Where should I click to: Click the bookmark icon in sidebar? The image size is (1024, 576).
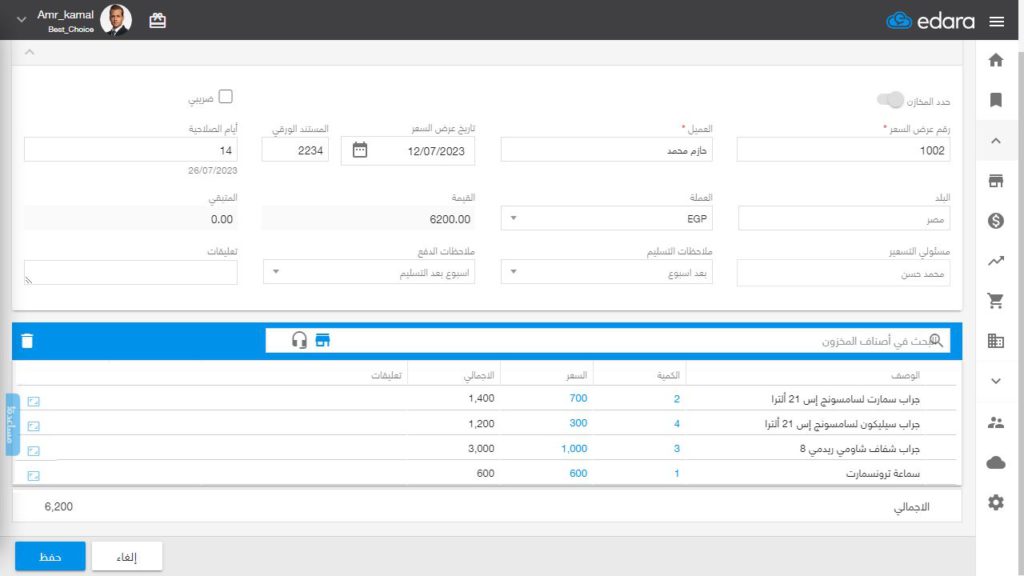point(995,100)
